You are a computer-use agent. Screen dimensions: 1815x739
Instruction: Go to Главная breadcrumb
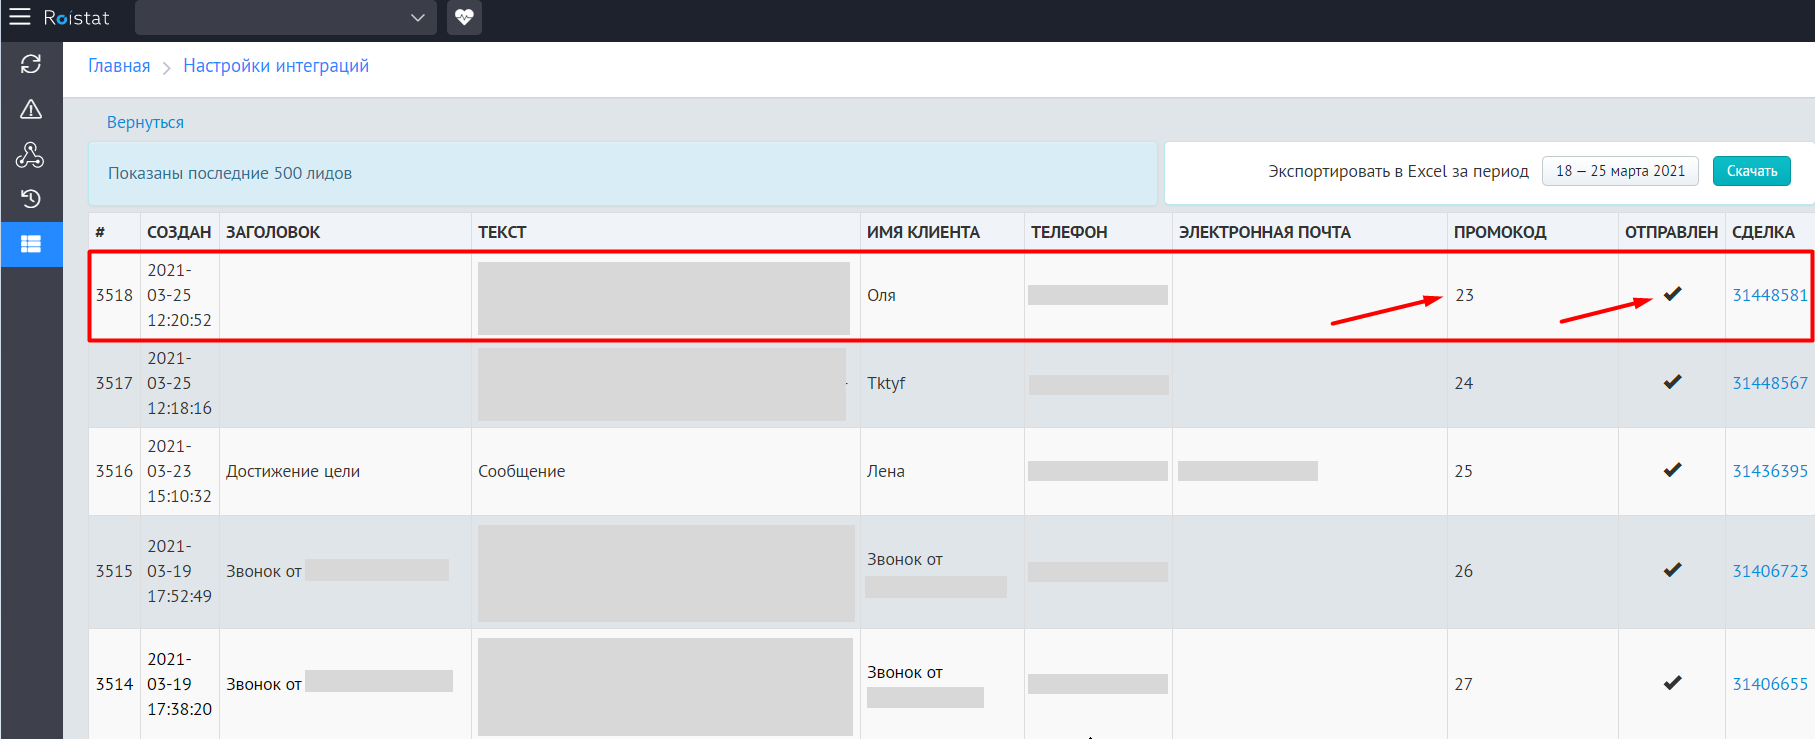click(x=119, y=66)
